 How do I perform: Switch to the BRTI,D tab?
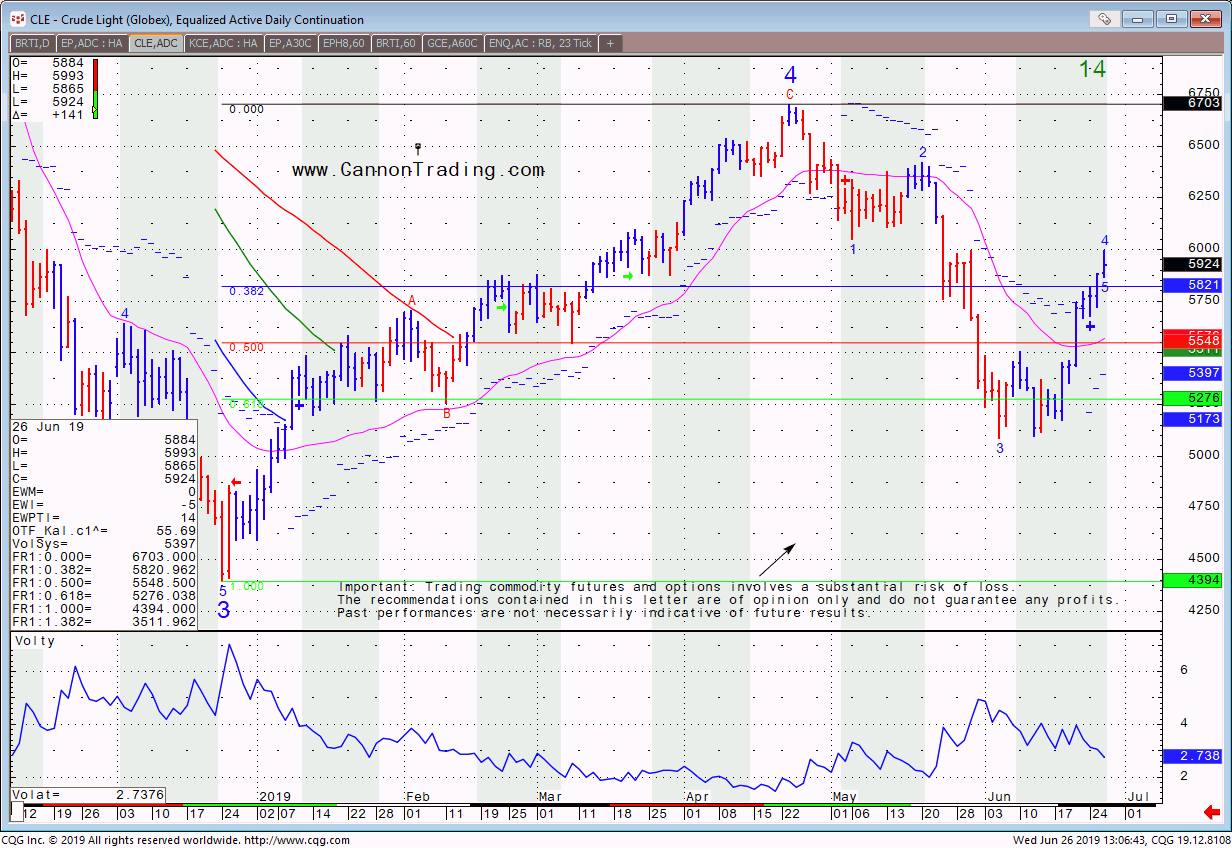(x=32, y=43)
